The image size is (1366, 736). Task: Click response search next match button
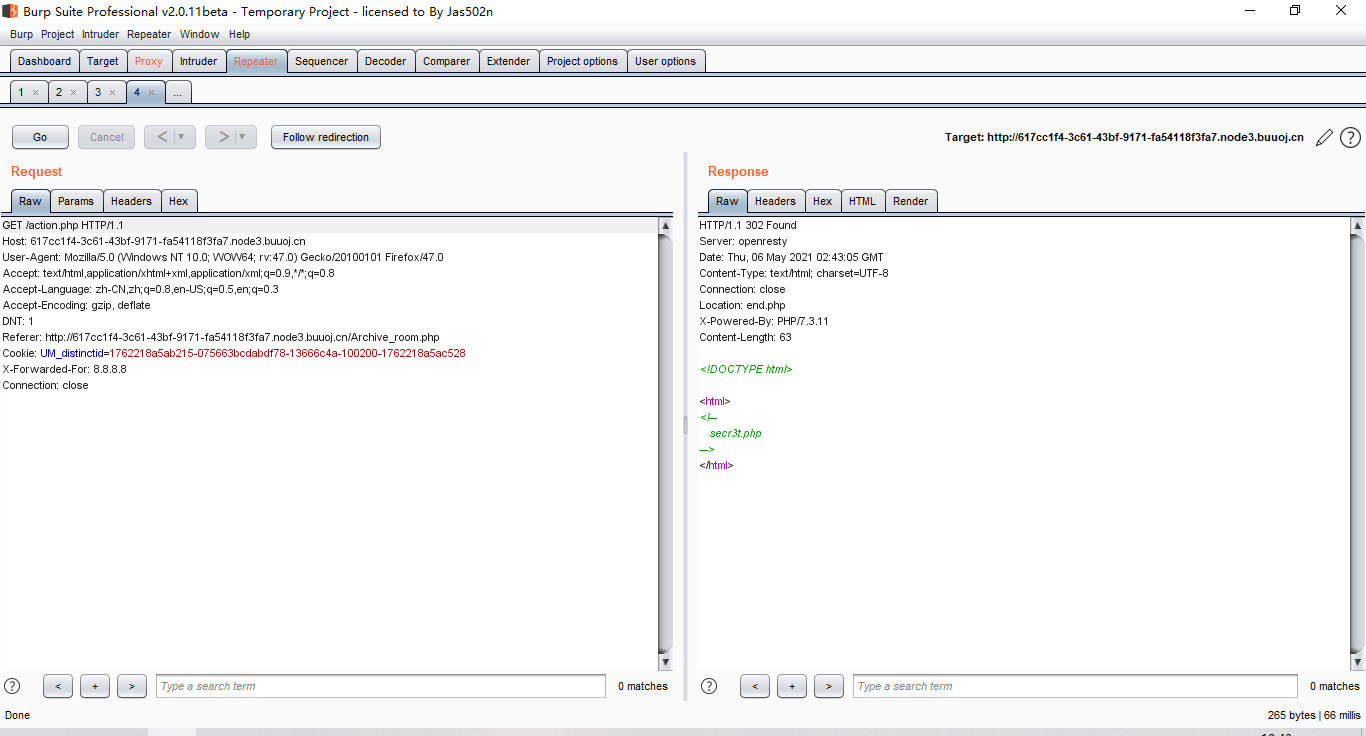tap(828, 686)
